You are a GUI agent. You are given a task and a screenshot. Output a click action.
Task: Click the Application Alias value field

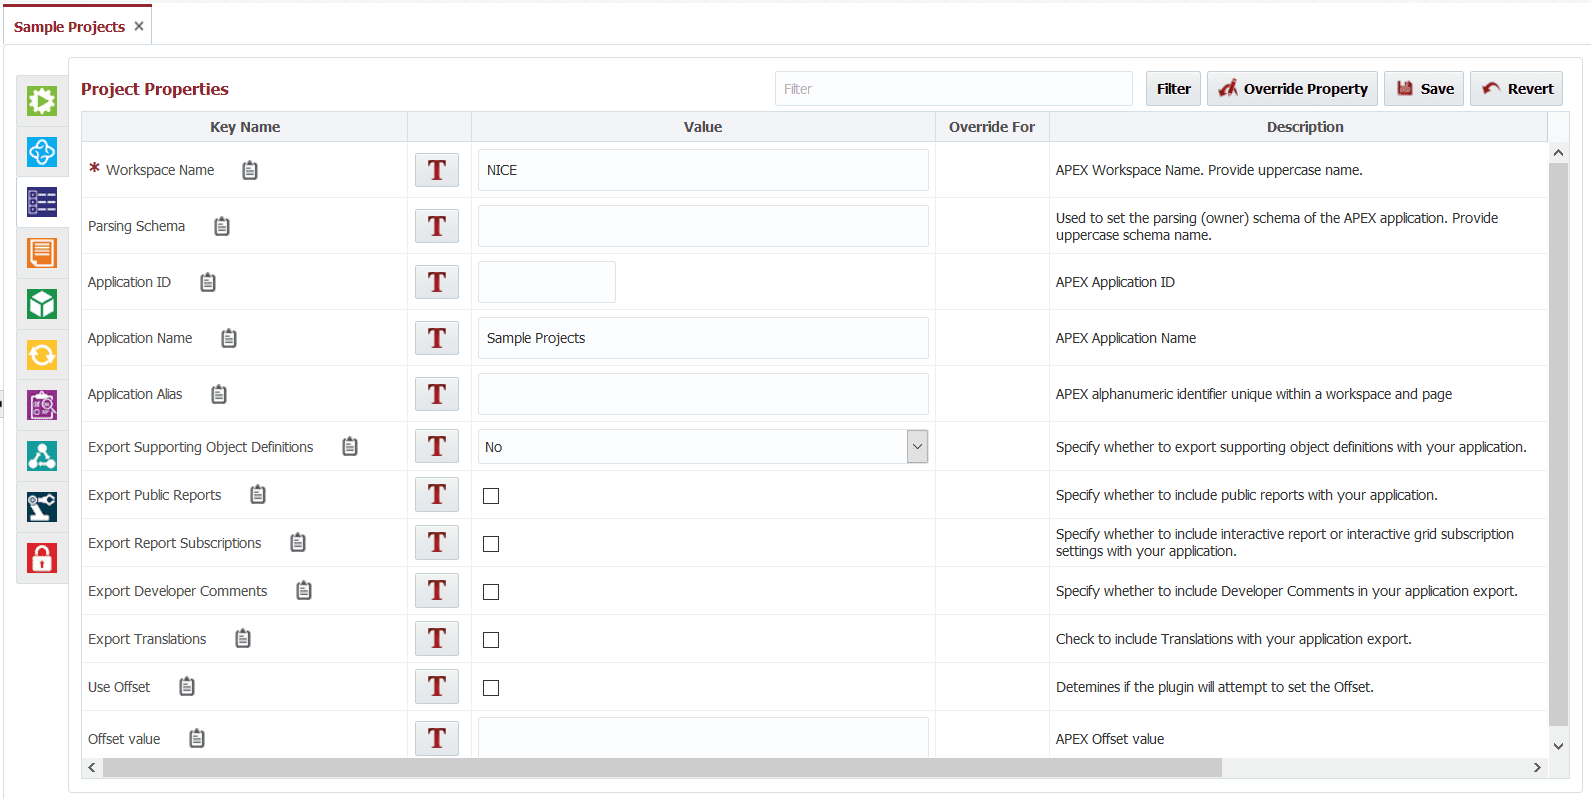pos(703,394)
